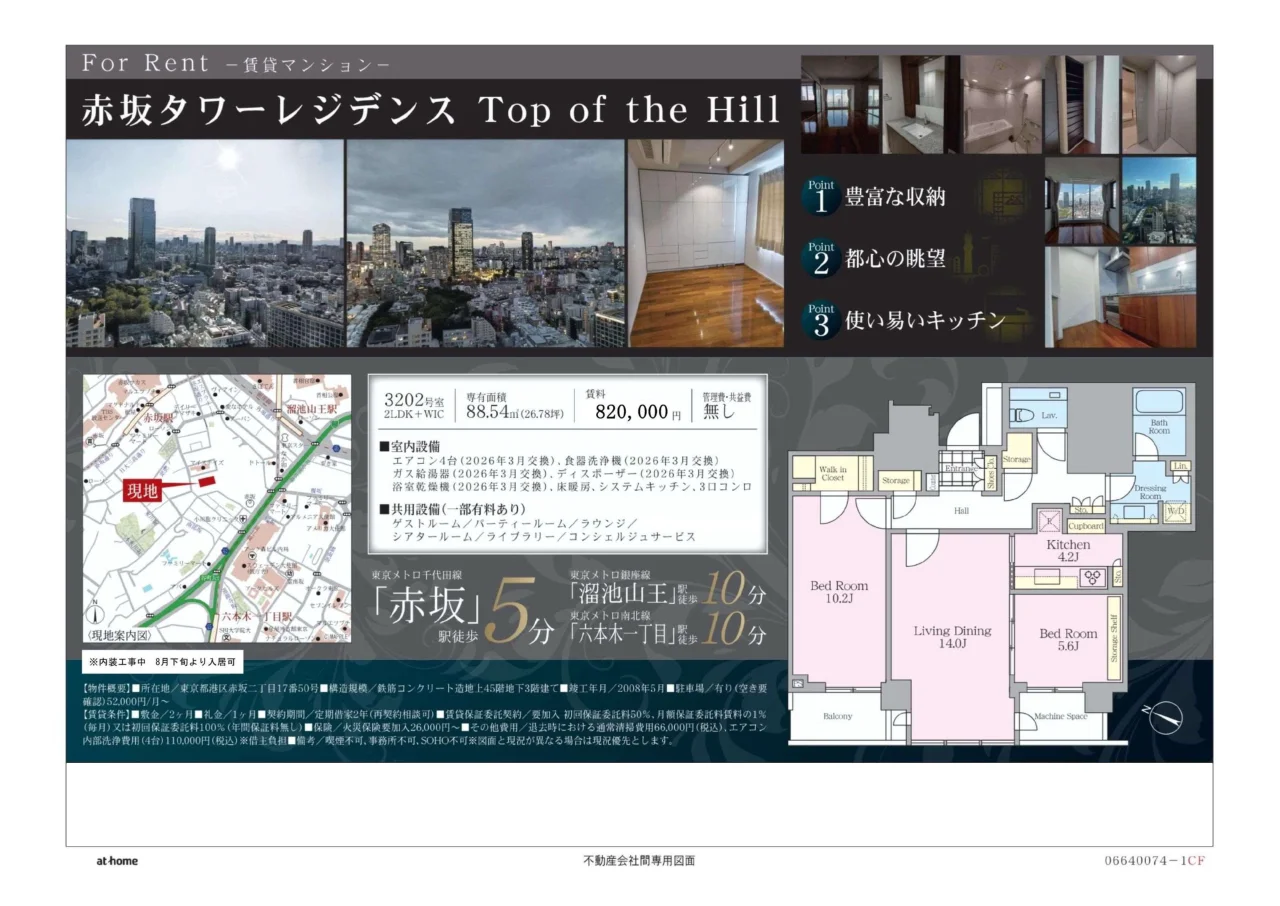Open the large photo of white wall storage

(x=706, y=243)
